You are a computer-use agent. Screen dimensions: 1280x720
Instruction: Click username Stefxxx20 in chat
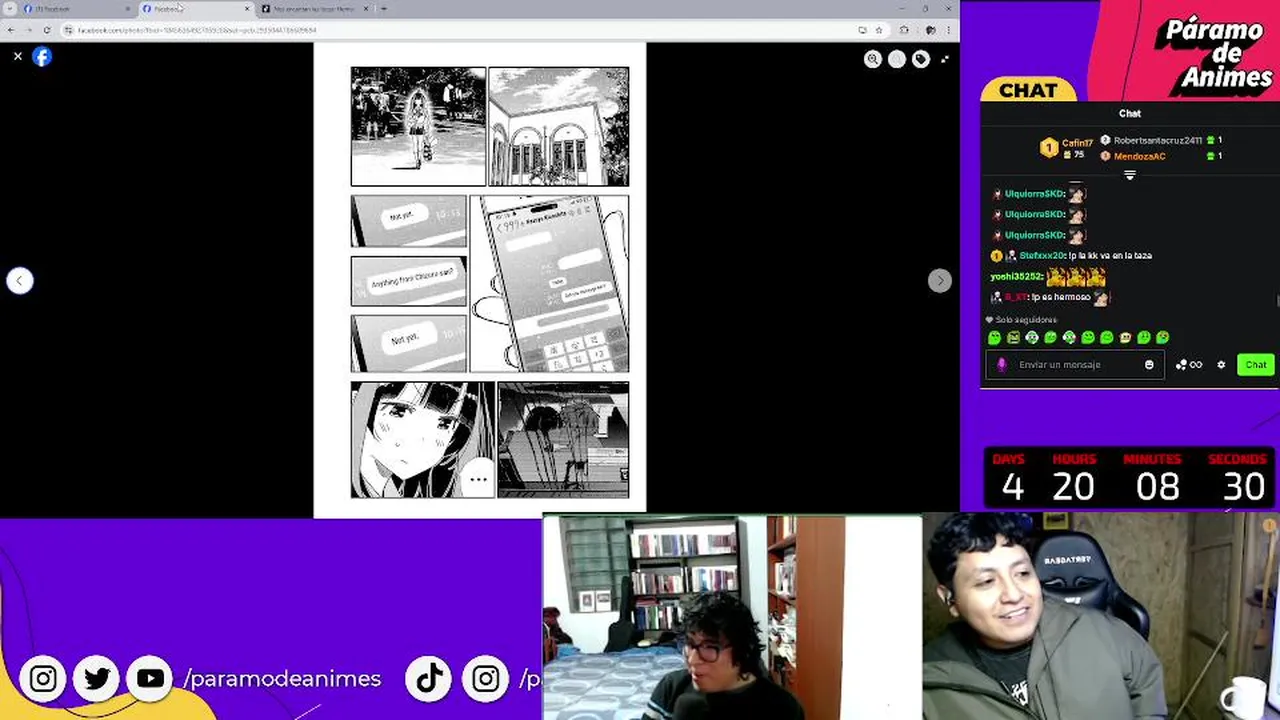coord(1042,256)
